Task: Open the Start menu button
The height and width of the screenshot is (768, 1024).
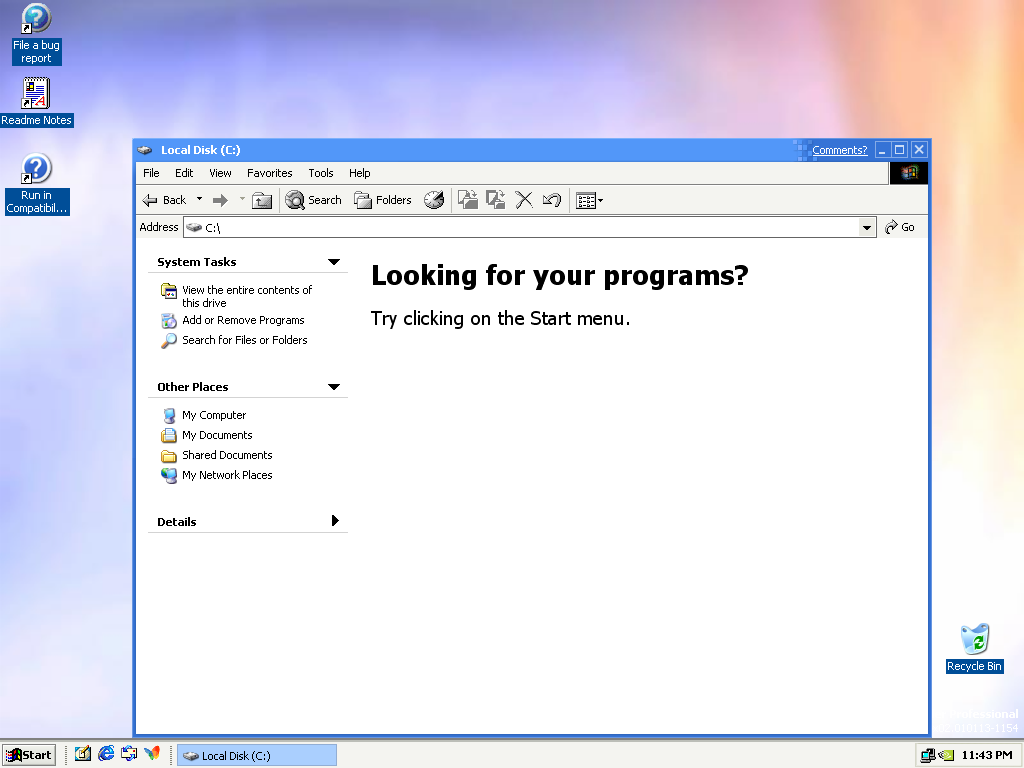Action: (29, 755)
